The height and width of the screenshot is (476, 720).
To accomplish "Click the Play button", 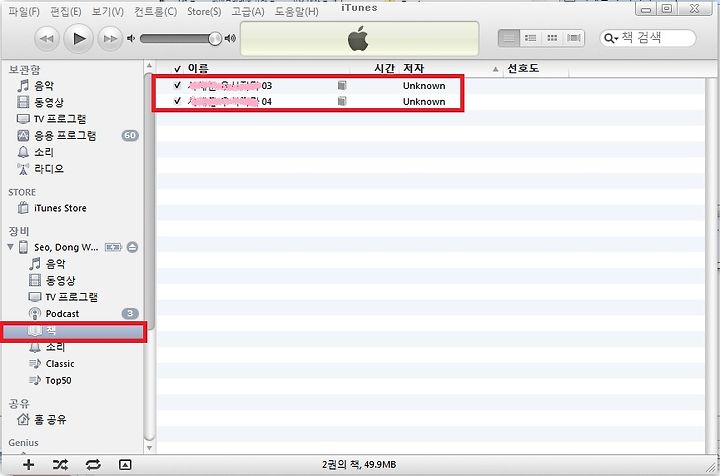I will (79, 39).
